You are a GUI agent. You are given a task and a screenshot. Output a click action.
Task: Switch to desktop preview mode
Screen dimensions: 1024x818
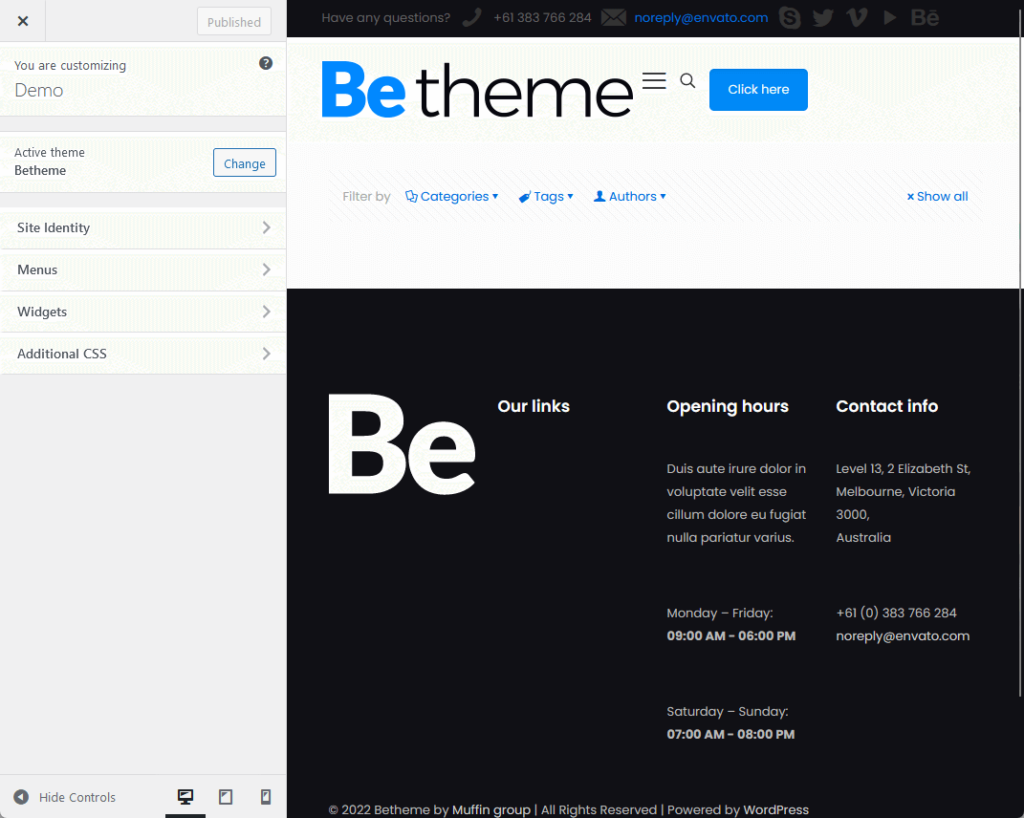[x=185, y=796]
